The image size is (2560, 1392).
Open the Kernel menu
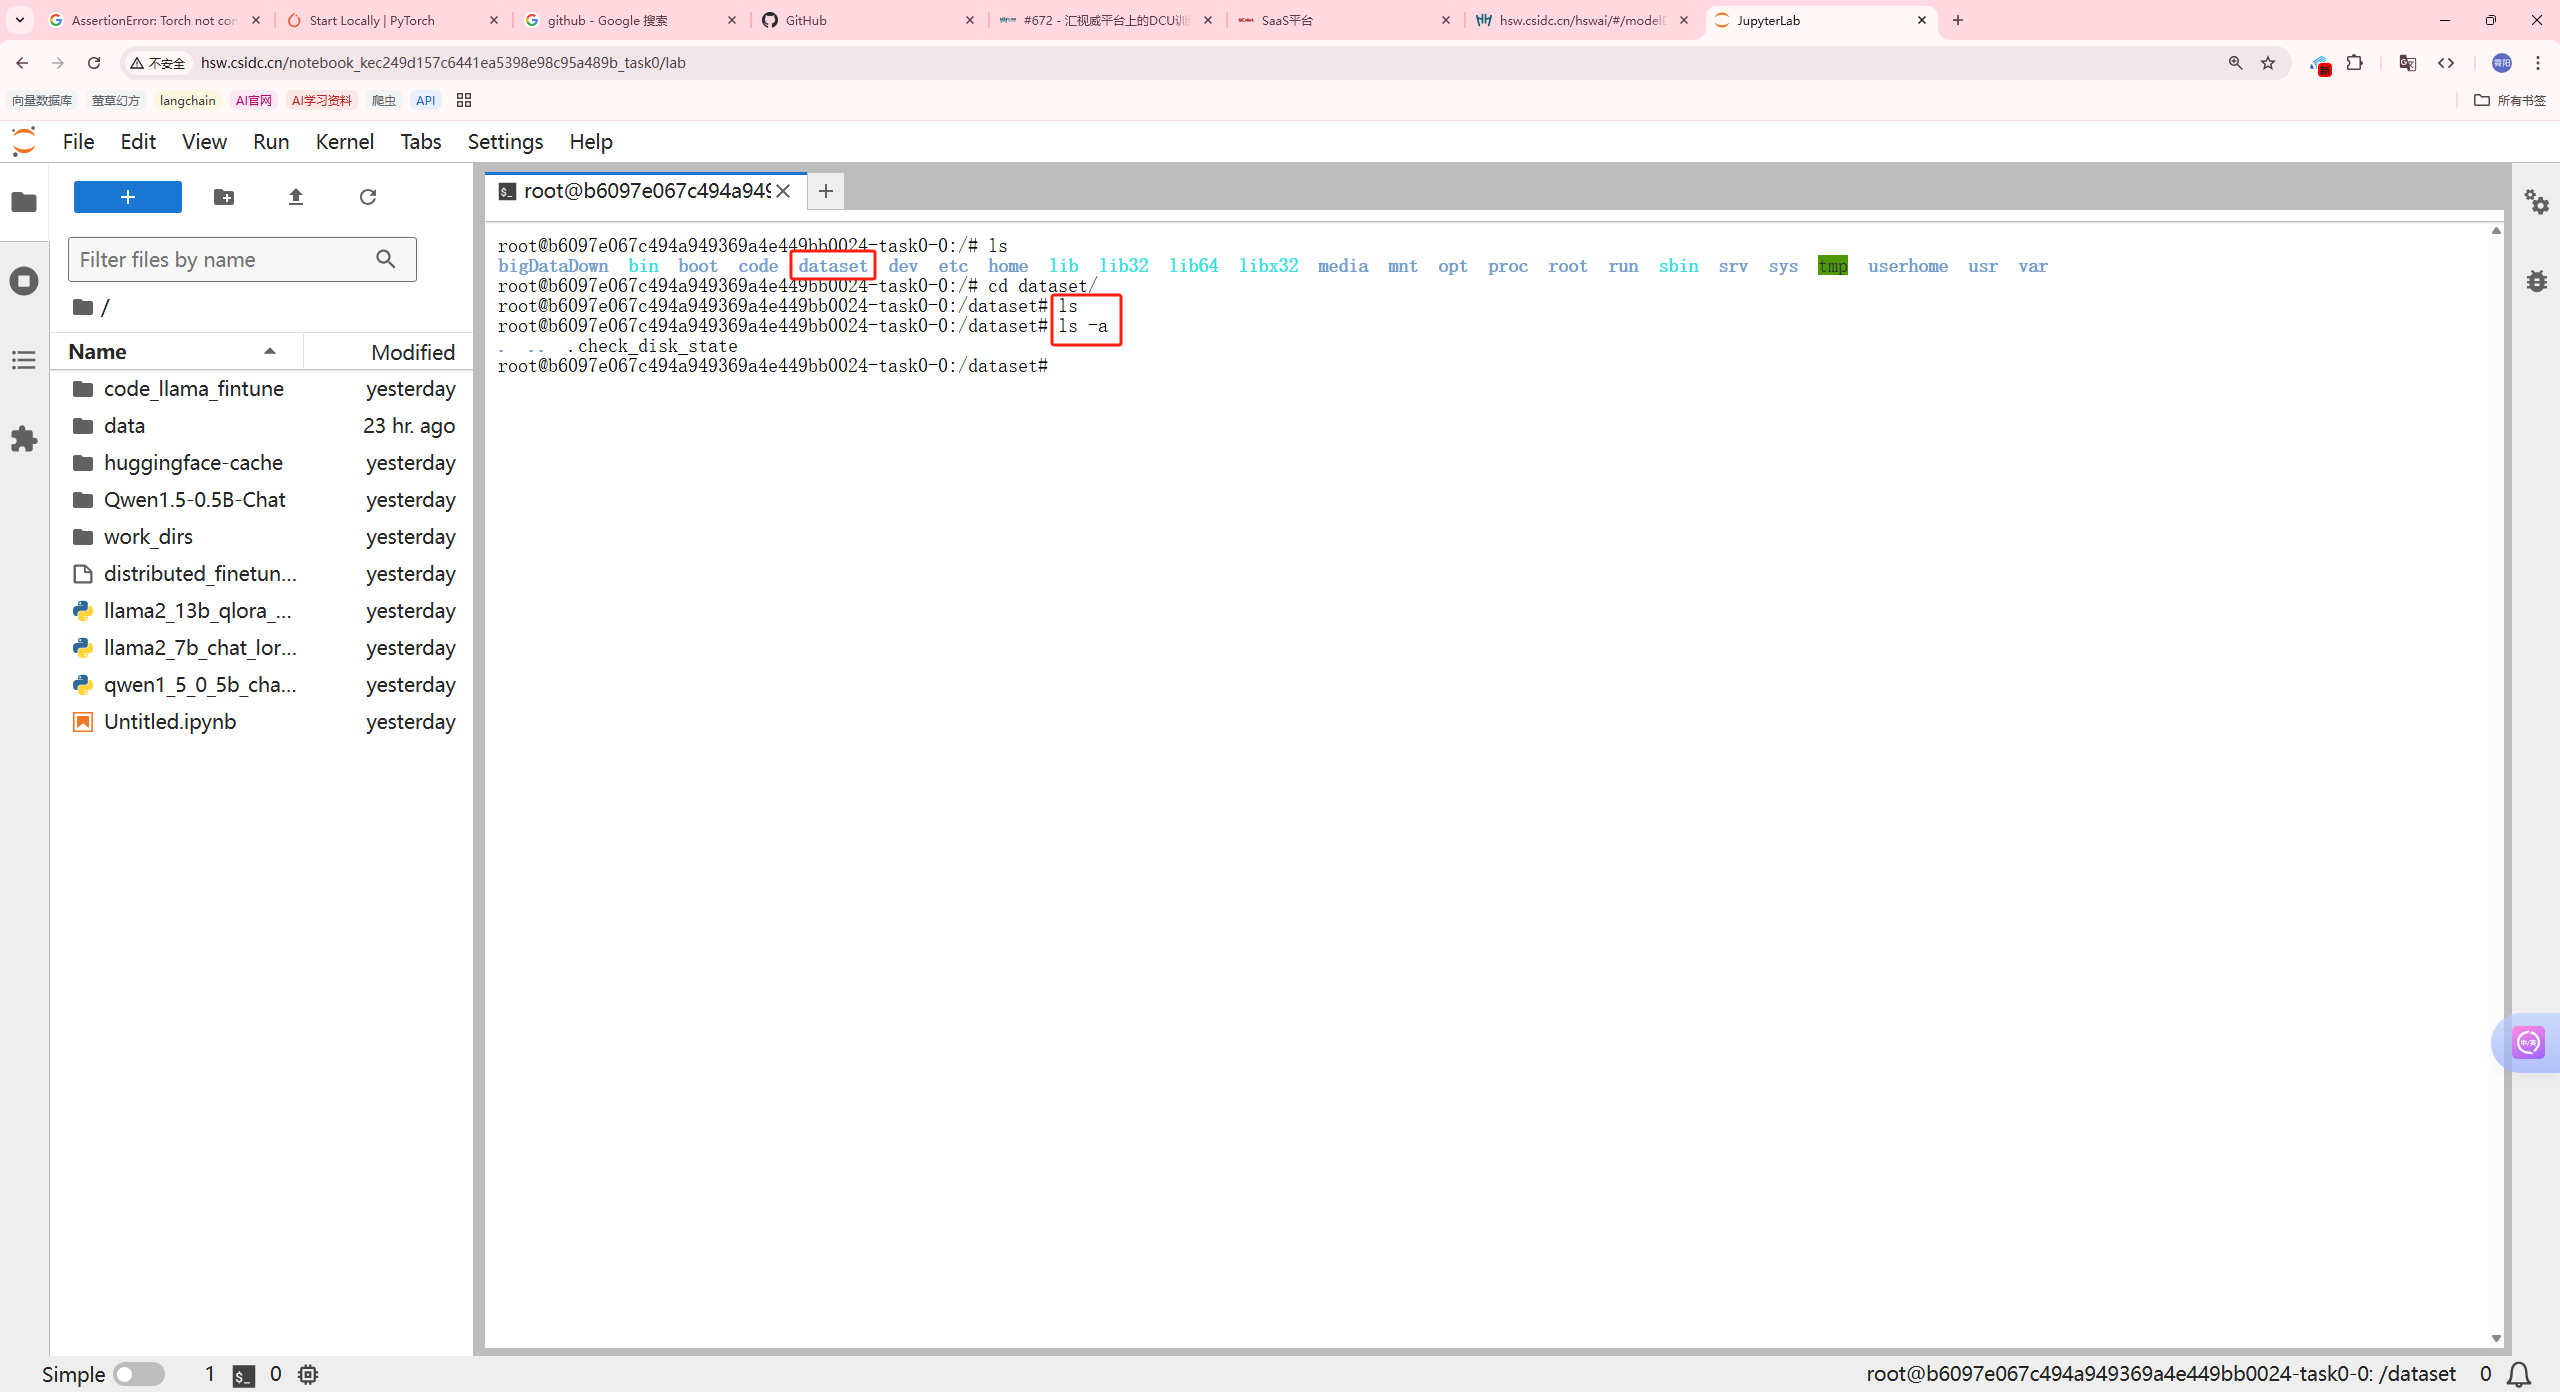tap(344, 142)
